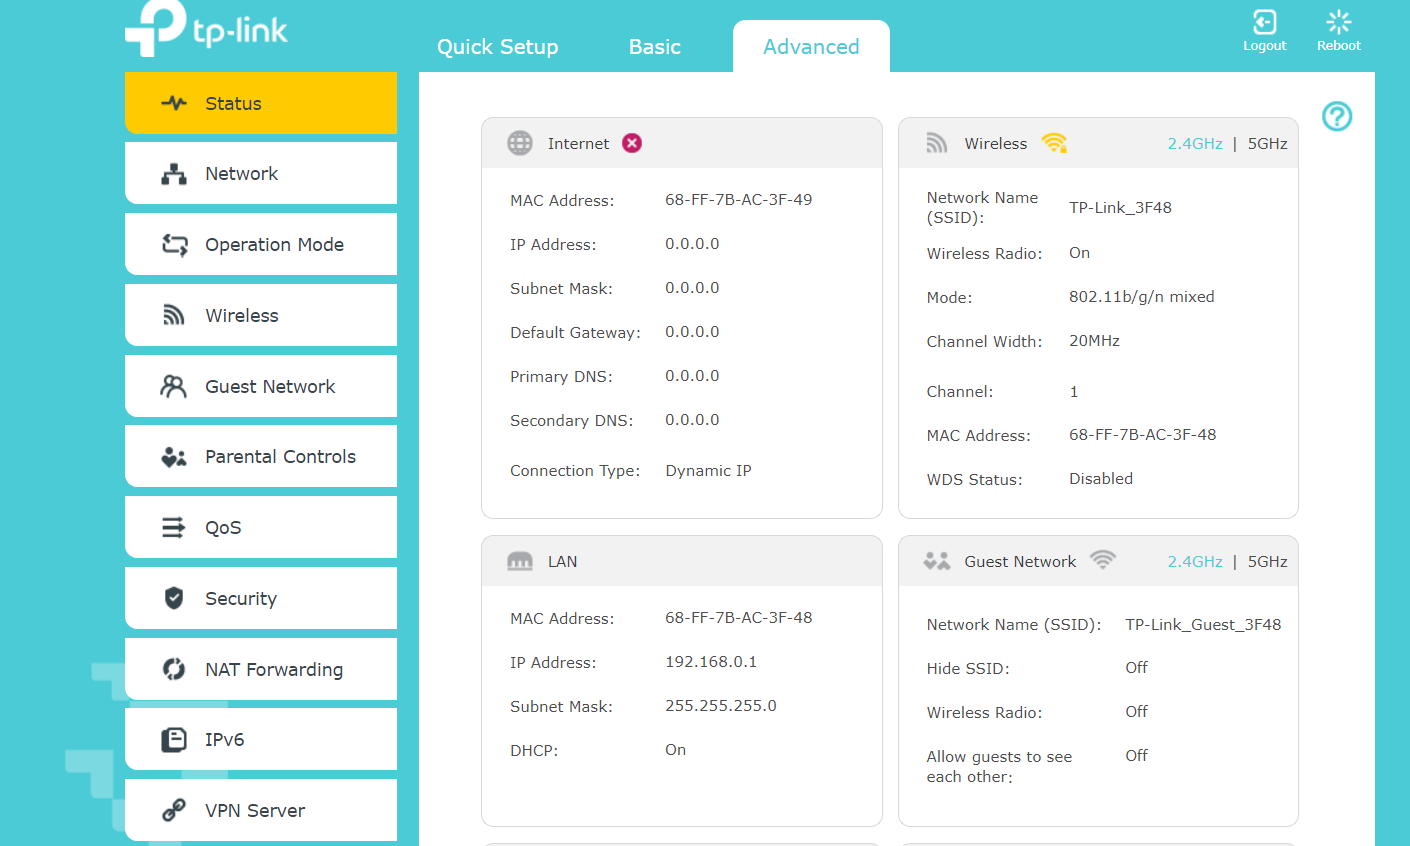This screenshot has height=846, width=1410.
Task: Switch to the Quick Setup tab
Action: pyautogui.click(x=498, y=47)
